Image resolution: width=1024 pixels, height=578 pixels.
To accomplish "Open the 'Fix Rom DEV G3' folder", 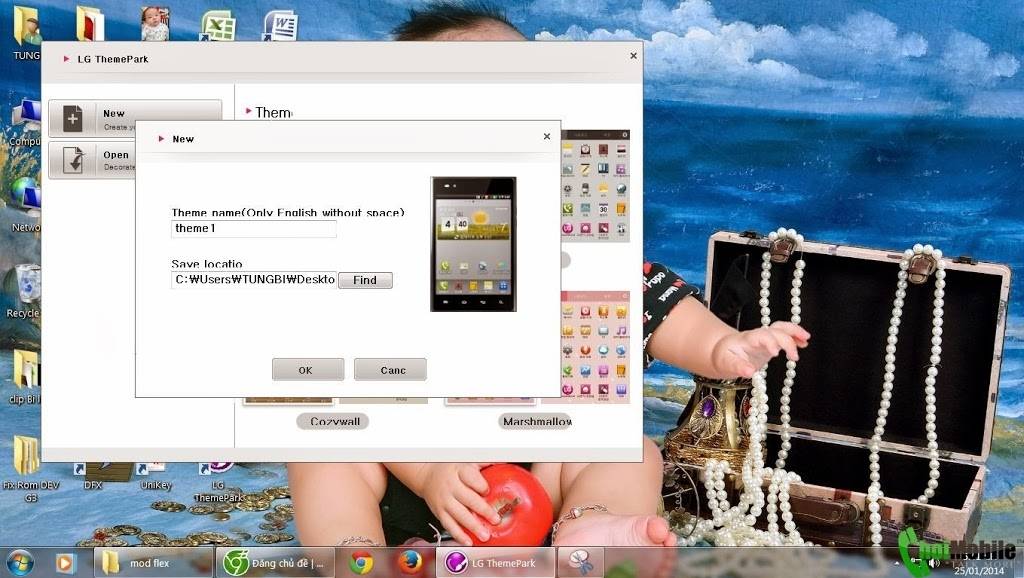I will [29, 468].
